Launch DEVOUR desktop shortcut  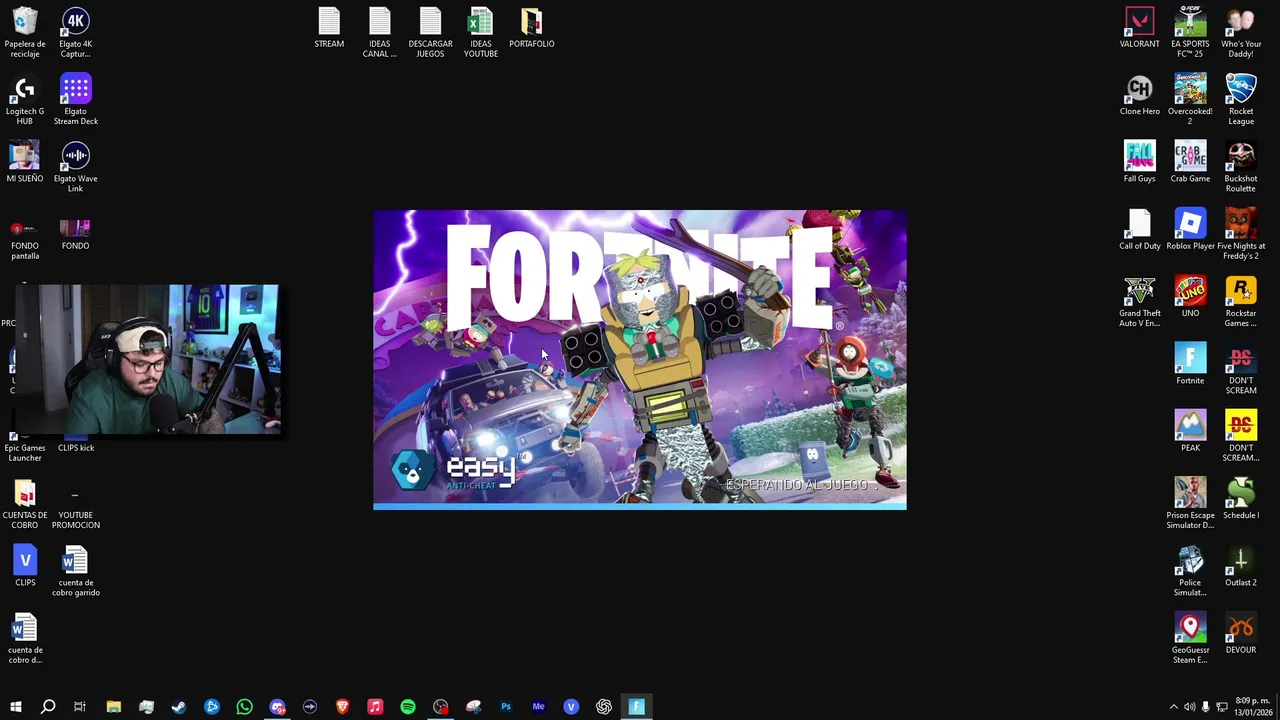click(x=1241, y=633)
